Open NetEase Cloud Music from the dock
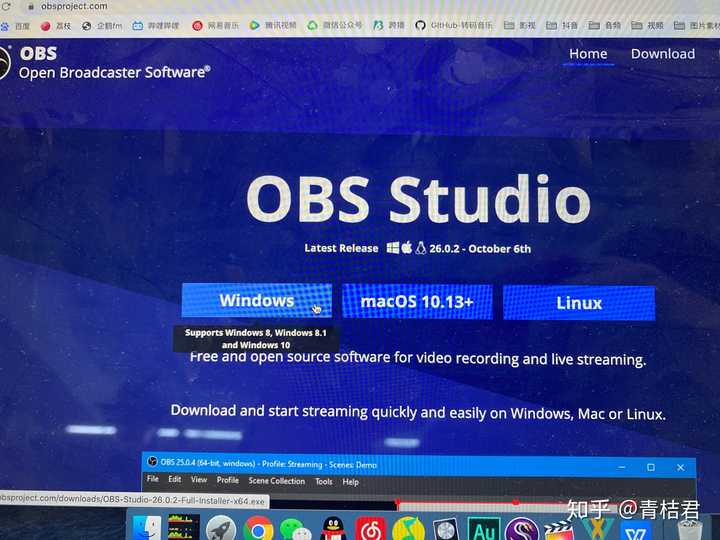Screen dimensions: 720x540 (371, 529)
